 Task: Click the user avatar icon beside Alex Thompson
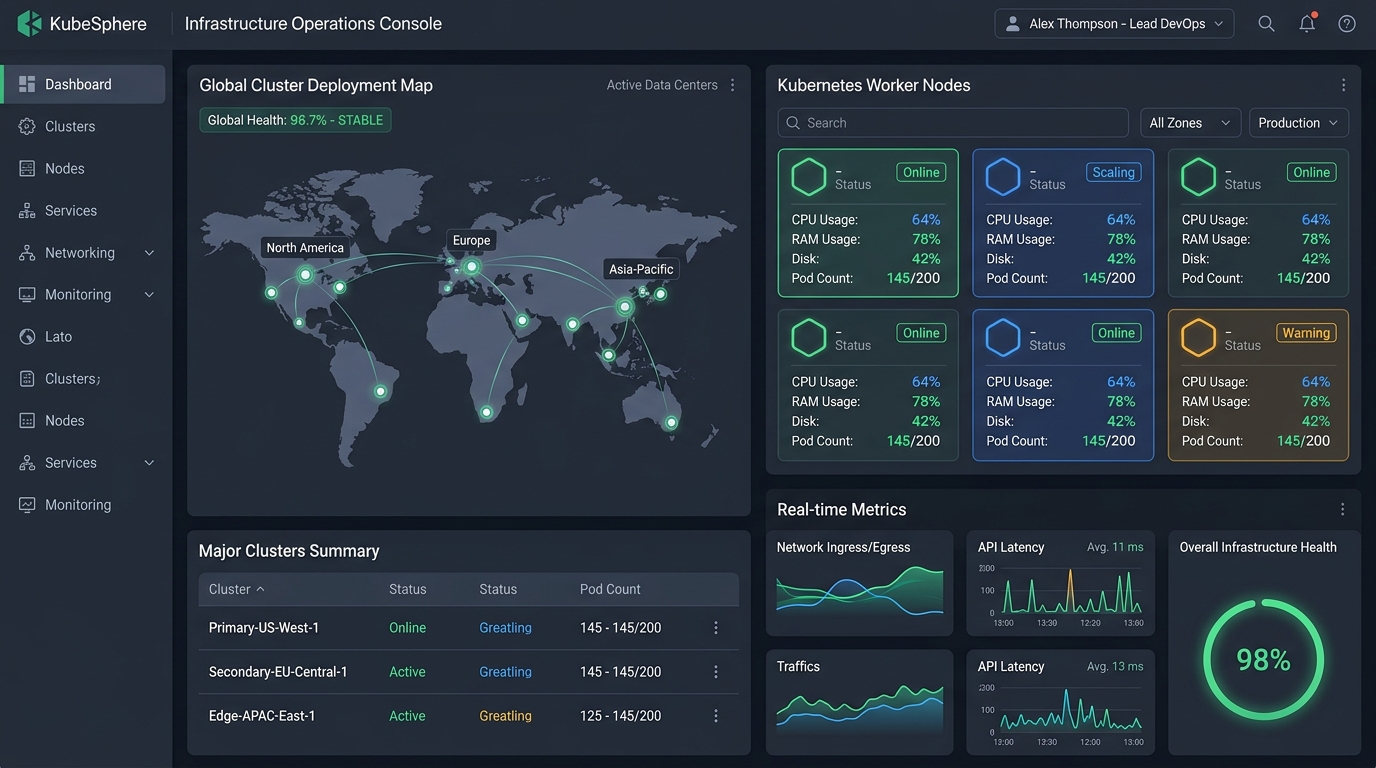(1012, 24)
